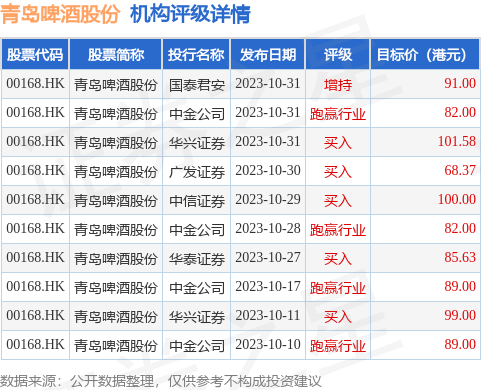Click the date 2023-10-17
This screenshot has height=390, width=481.
pos(268,287)
